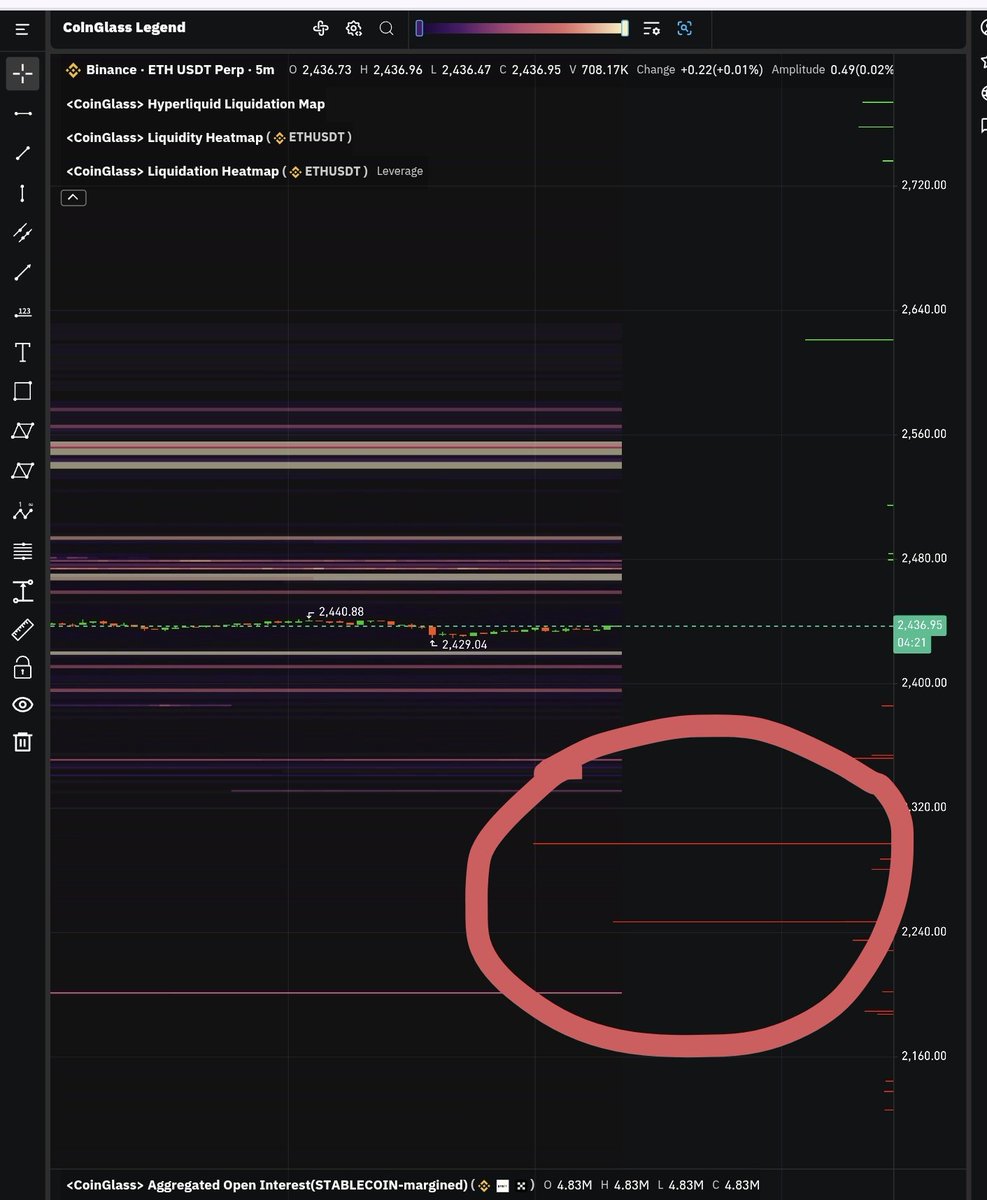This screenshot has width=987, height=1200.
Task: Select the price label 123 tool
Action: click(x=22, y=313)
